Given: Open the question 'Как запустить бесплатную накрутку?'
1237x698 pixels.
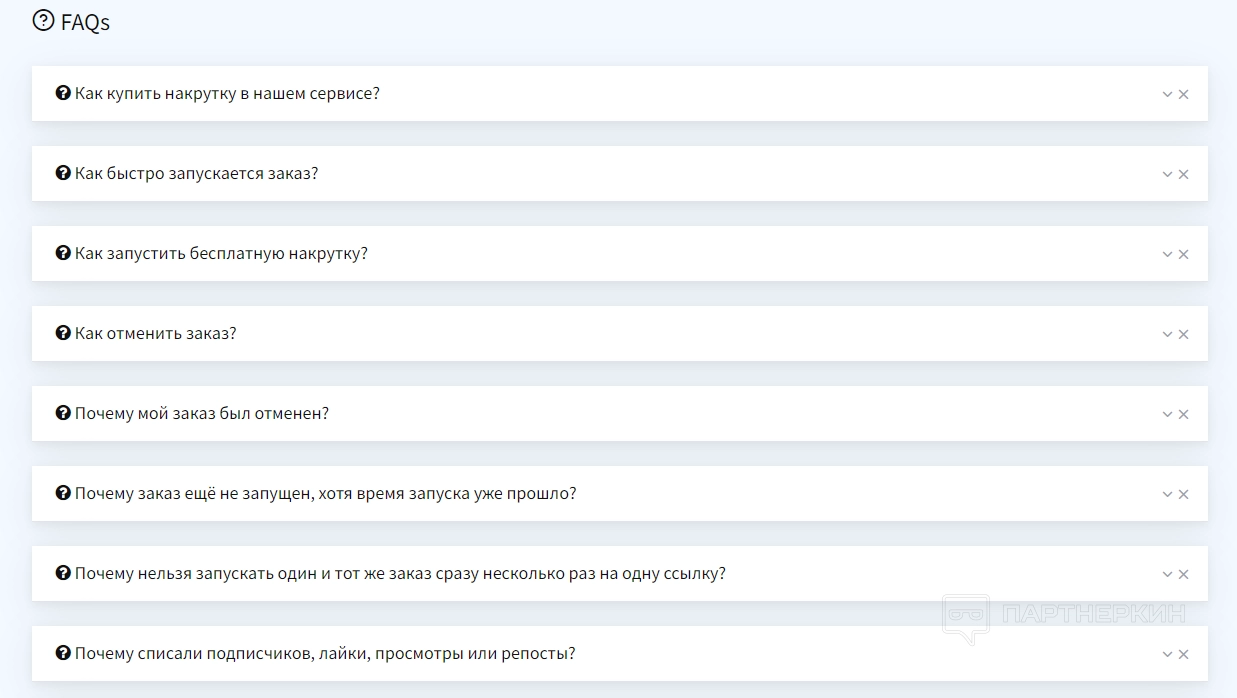Looking at the screenshot, I should click(x=221, y=253).
